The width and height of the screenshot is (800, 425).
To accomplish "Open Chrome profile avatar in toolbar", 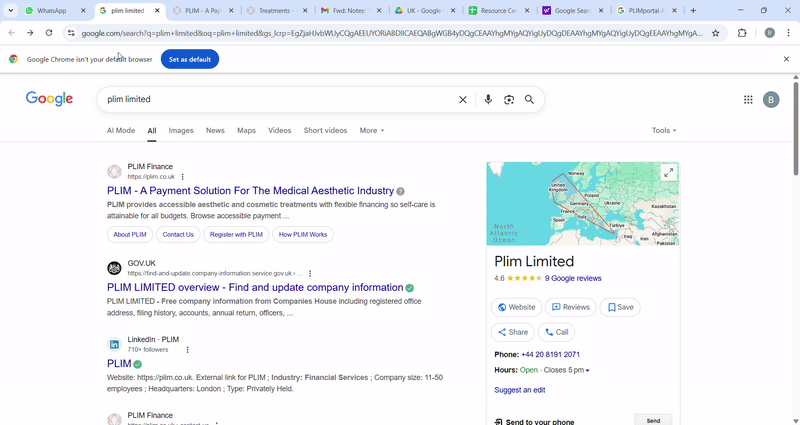I will (x=769, y=33).
